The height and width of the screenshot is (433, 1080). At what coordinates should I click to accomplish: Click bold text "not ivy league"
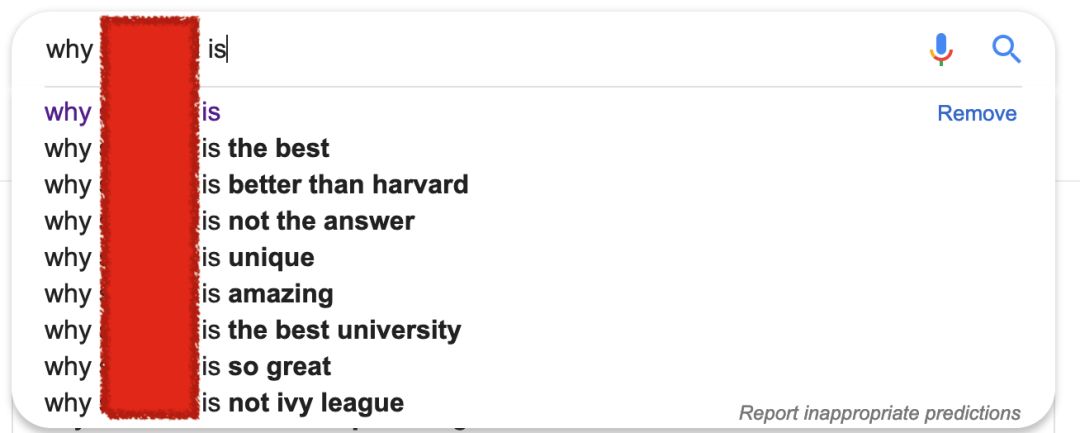click(316, 403)
